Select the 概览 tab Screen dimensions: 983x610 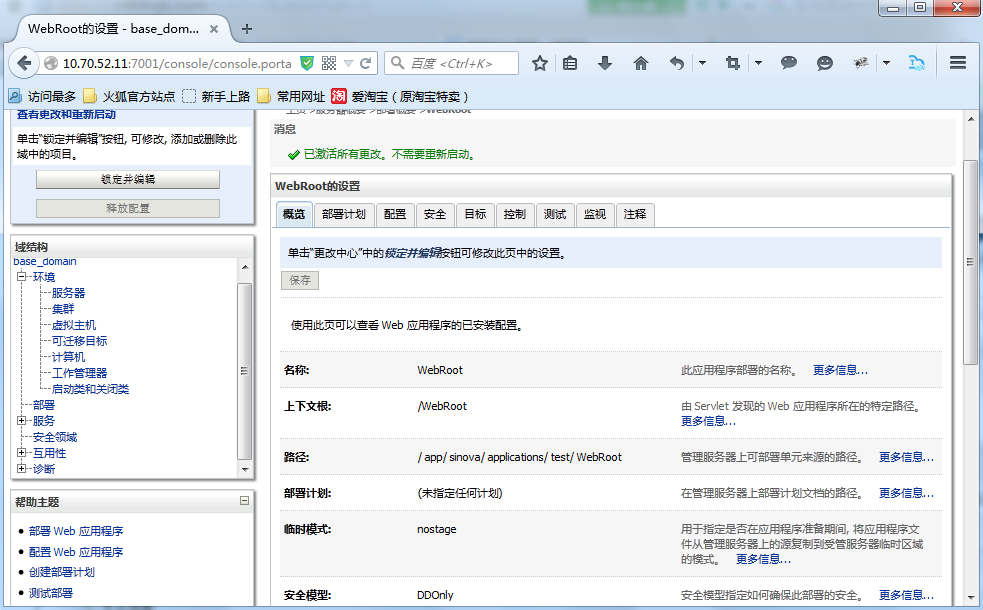(x=293, y=214)
